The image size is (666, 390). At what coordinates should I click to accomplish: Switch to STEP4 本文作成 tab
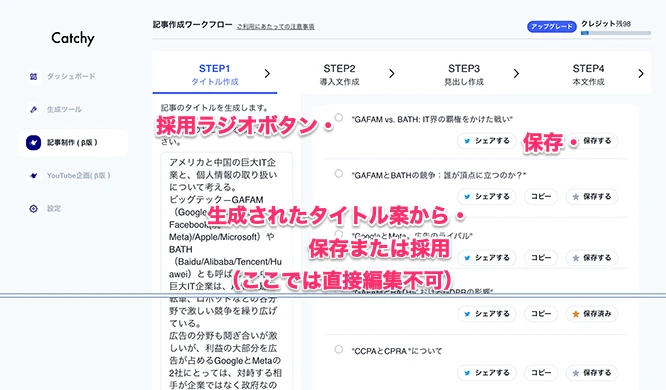tap(588, 74)
